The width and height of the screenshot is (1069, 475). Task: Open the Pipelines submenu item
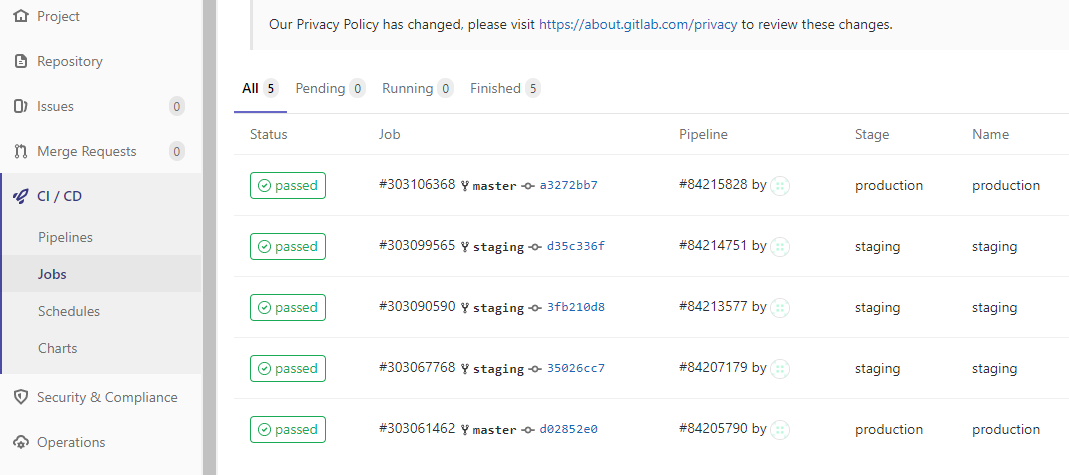click(65, 237)
